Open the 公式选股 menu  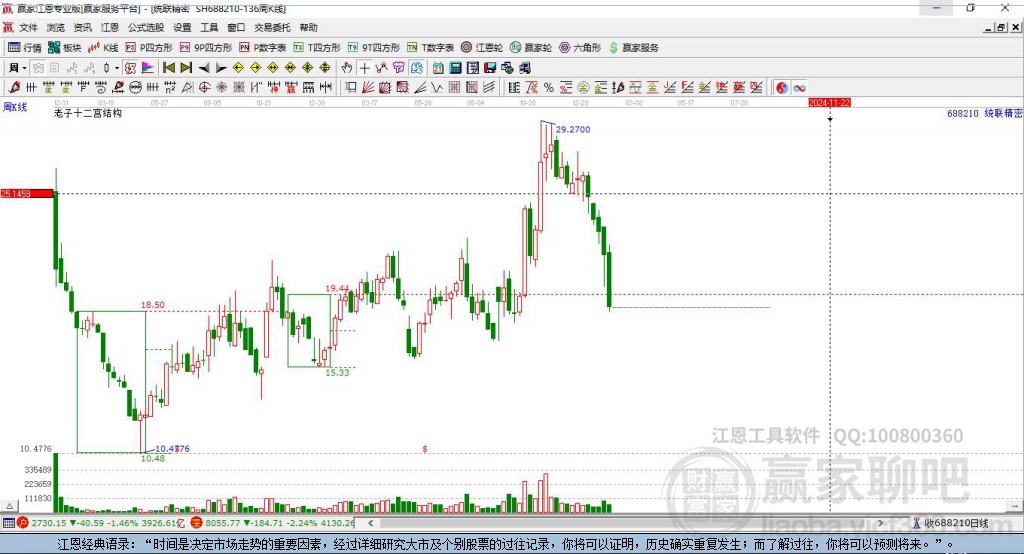[x=146, y=27]
